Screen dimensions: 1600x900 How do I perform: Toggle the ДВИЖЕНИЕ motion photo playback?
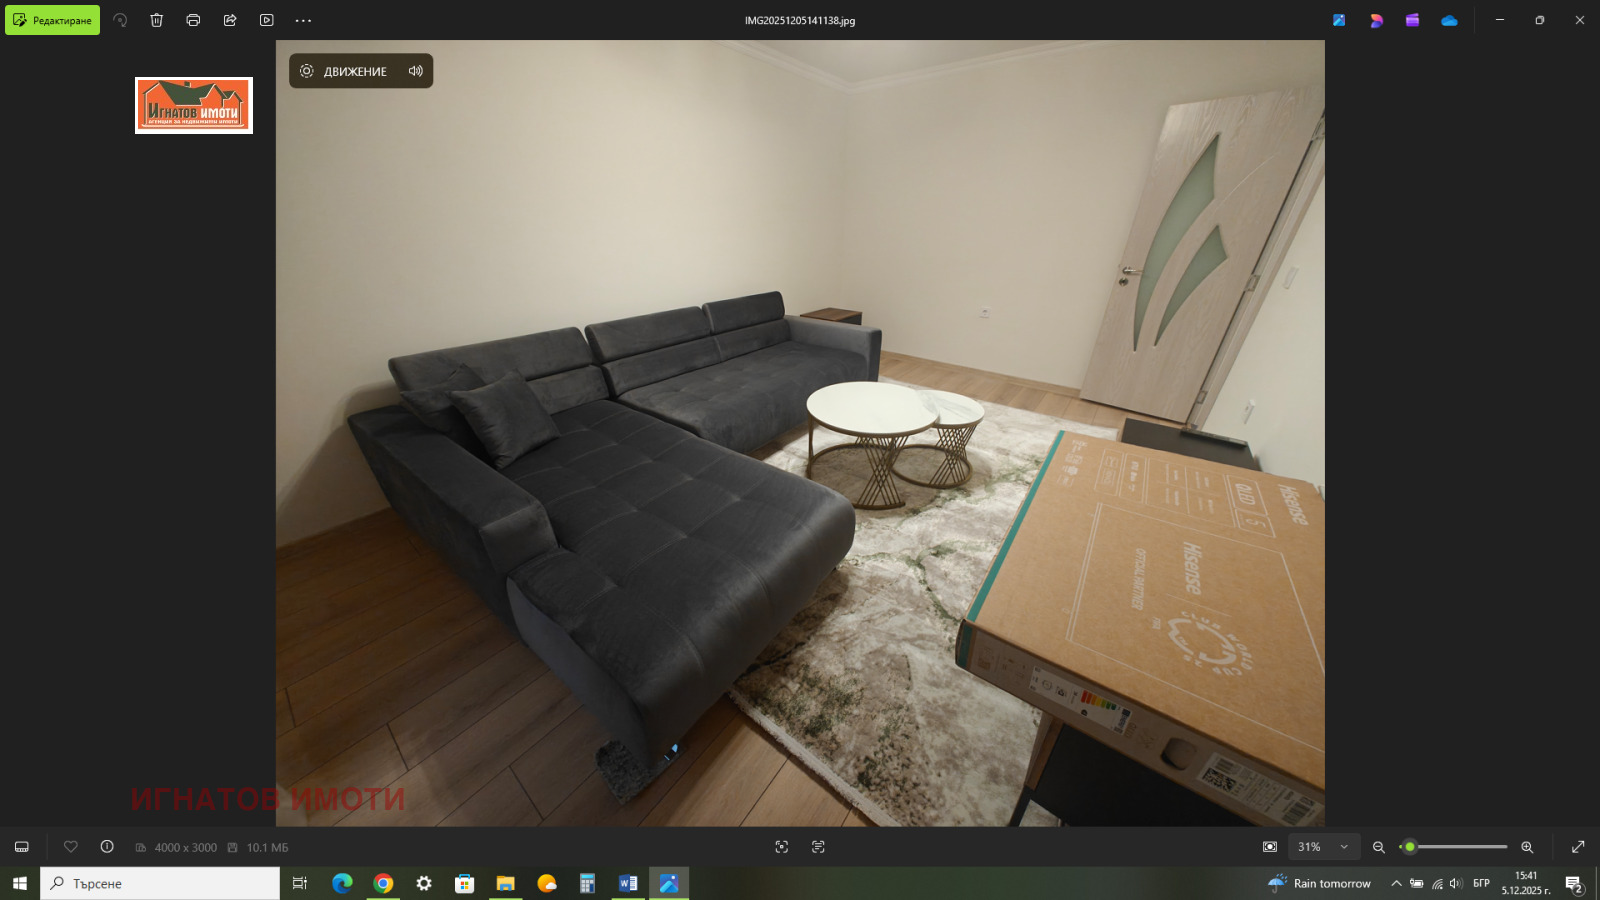point(344,71)
